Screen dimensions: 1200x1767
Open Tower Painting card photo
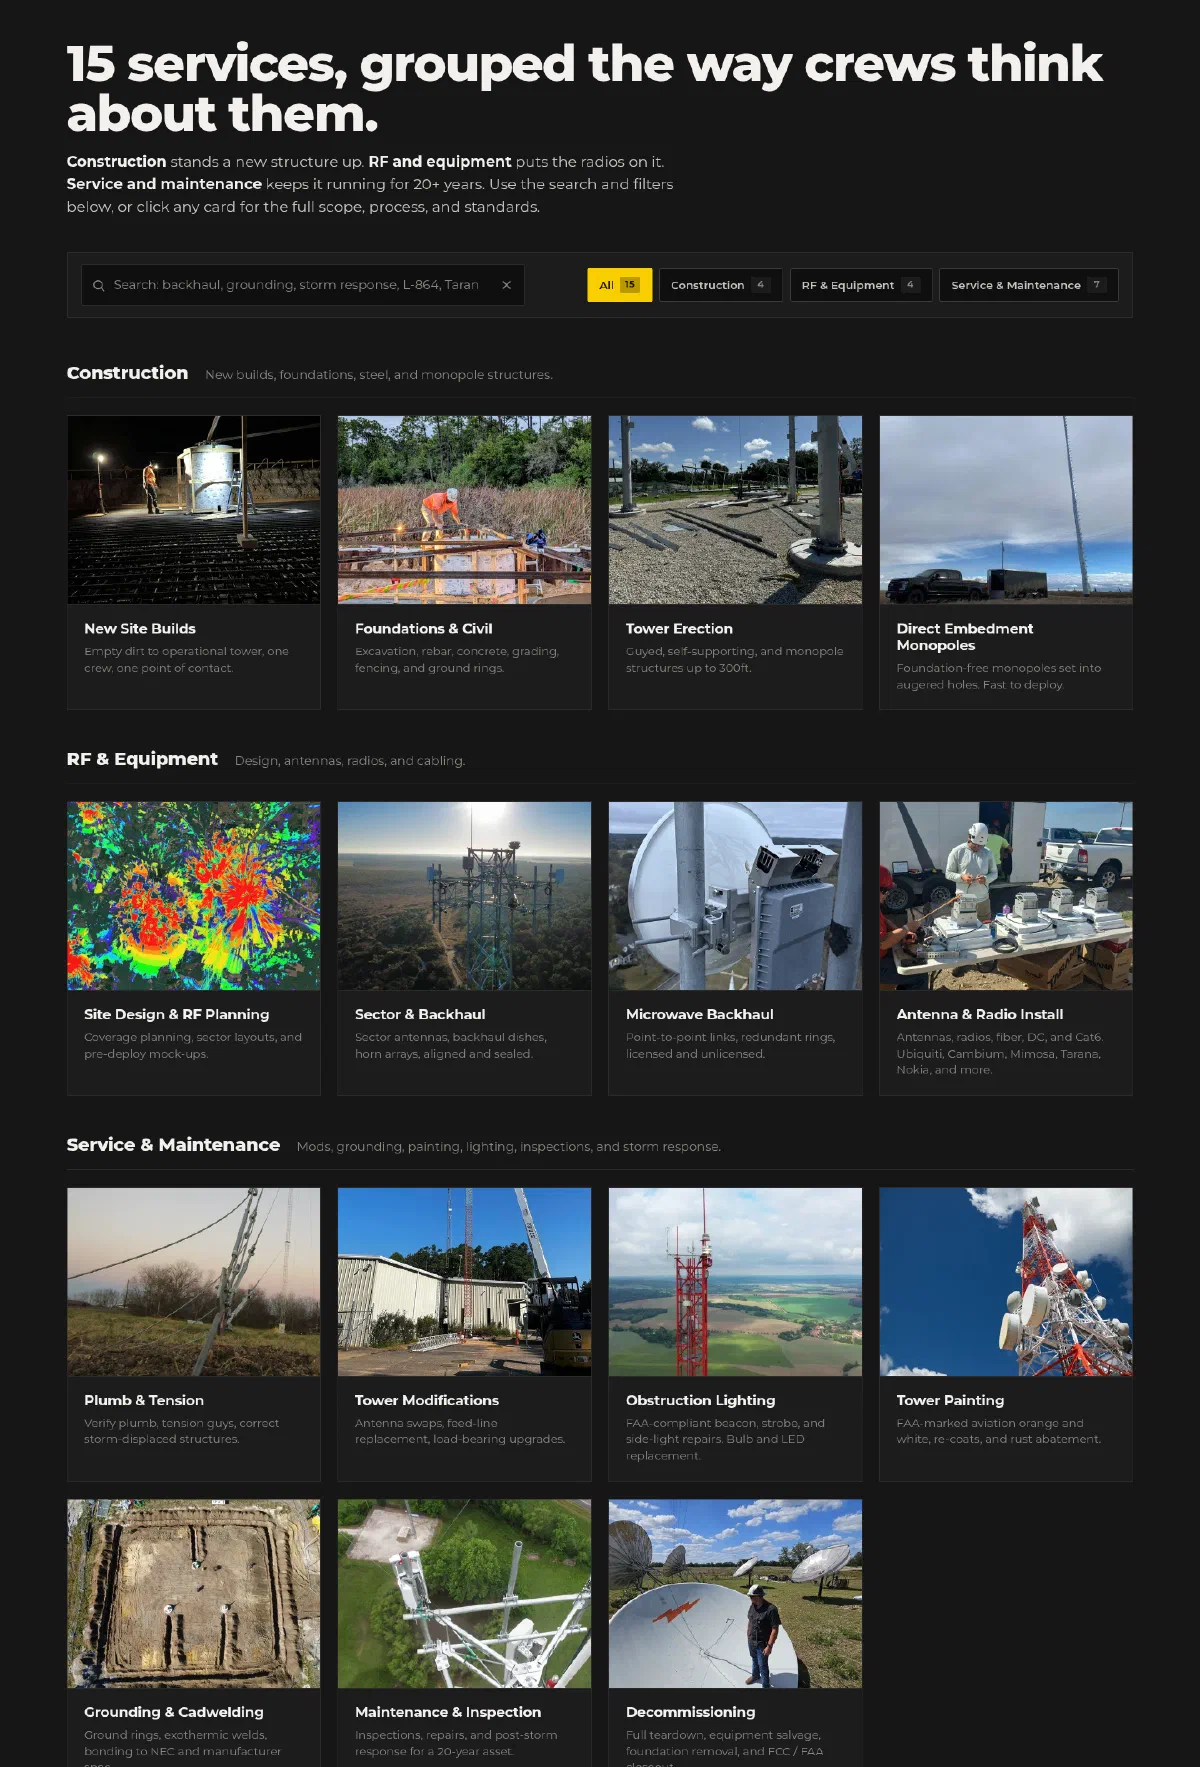[x=1006, y=1282]
